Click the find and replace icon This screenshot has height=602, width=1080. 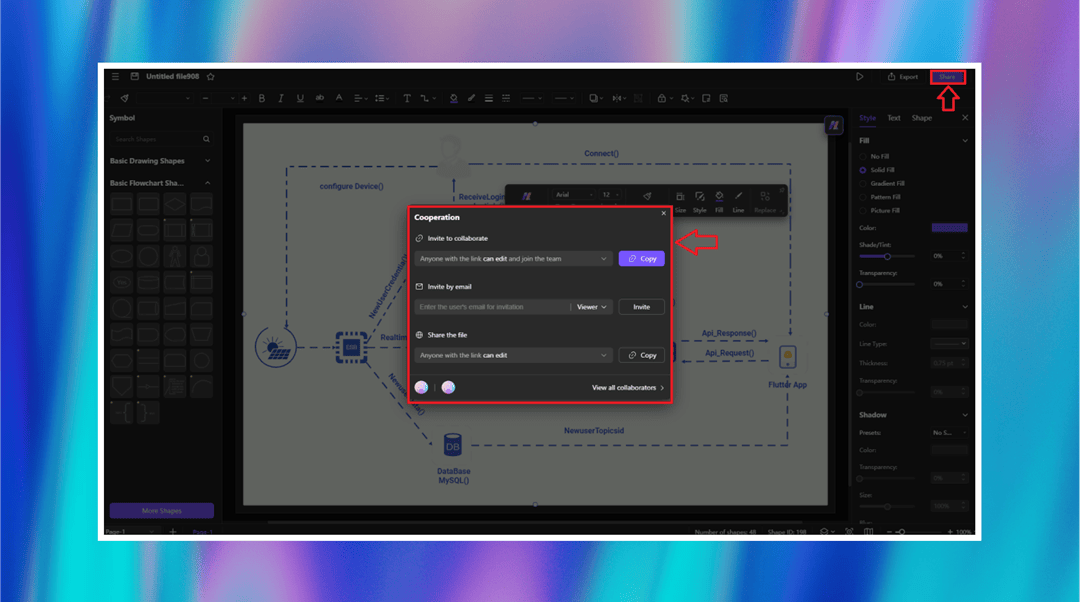click(x=724, y=98)
